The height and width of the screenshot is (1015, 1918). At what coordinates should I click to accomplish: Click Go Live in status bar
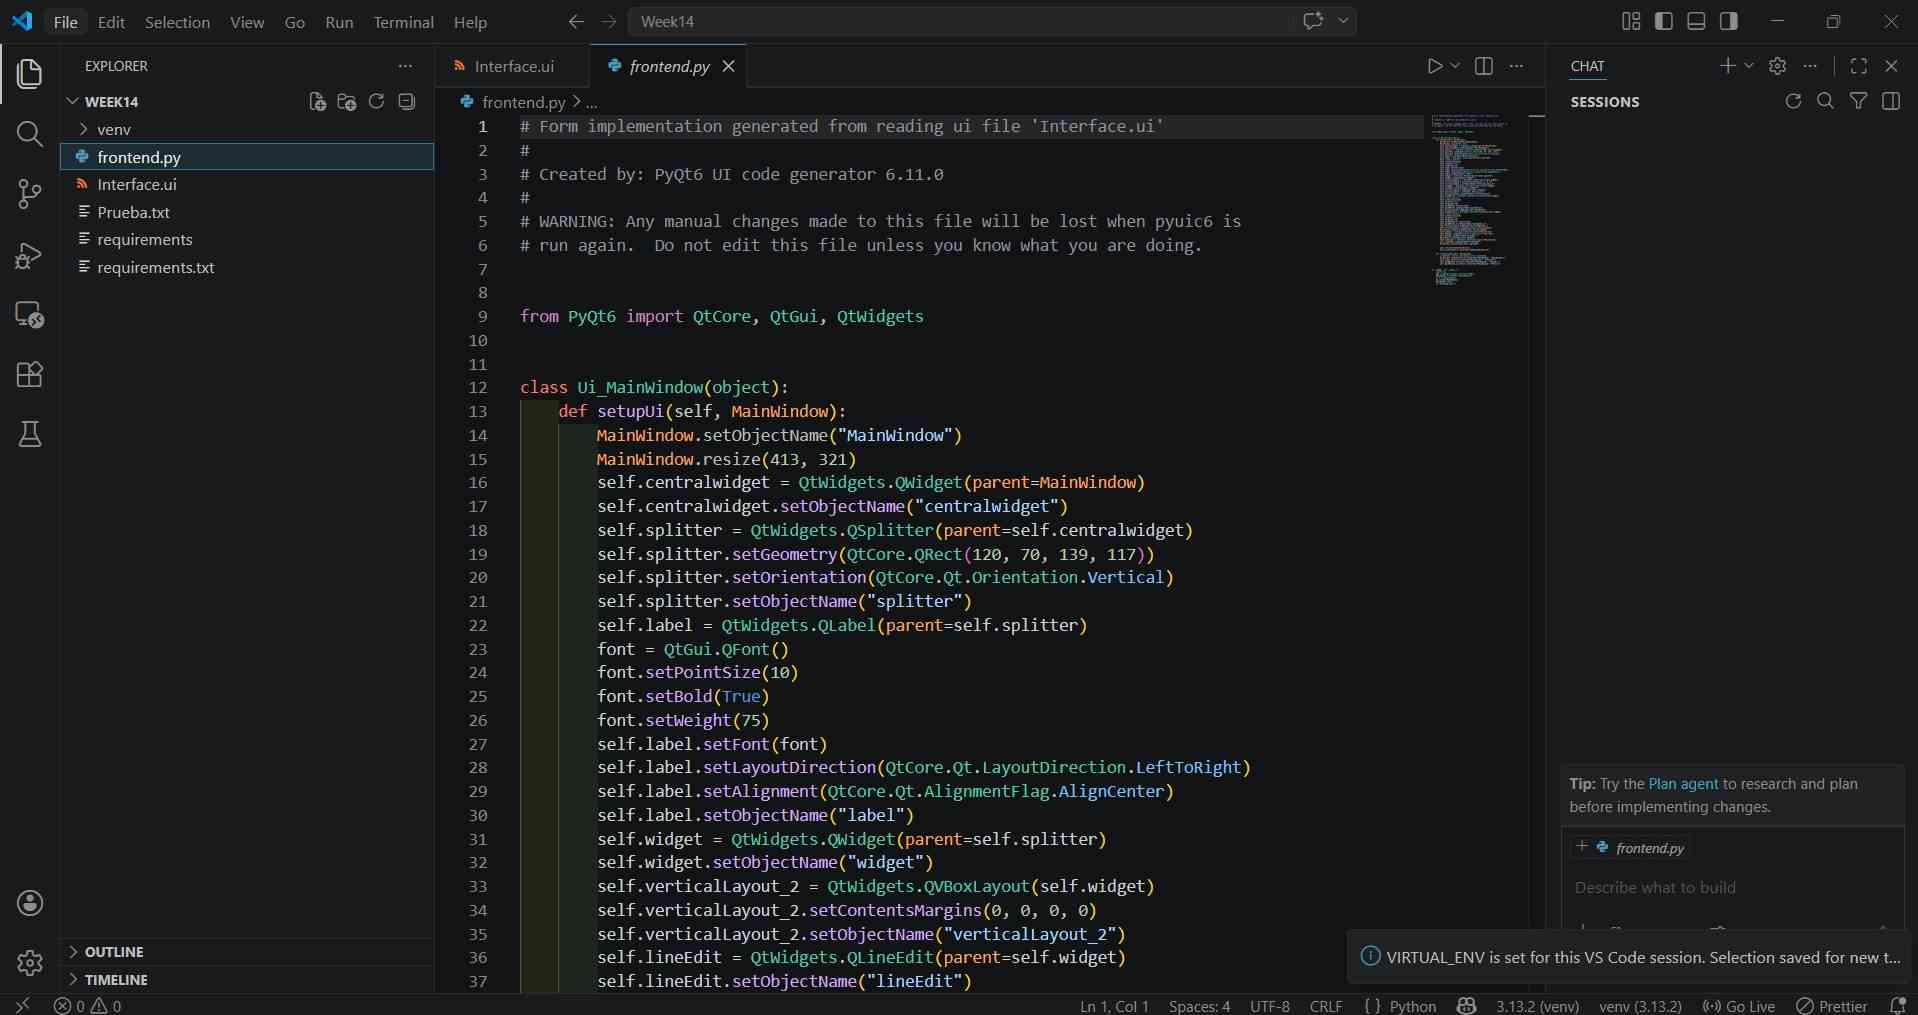pos(1739,1006)
